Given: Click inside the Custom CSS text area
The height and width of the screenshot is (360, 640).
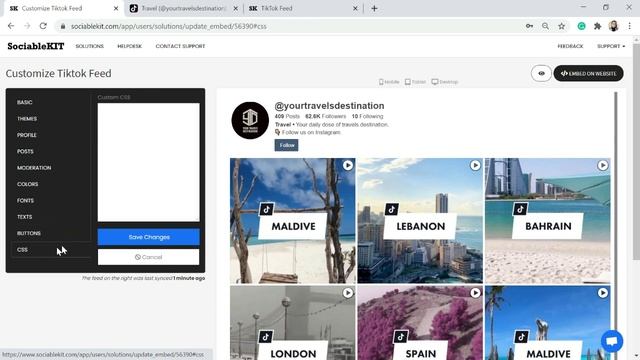Looking at the screenshot, I should [x=149, y=162].
